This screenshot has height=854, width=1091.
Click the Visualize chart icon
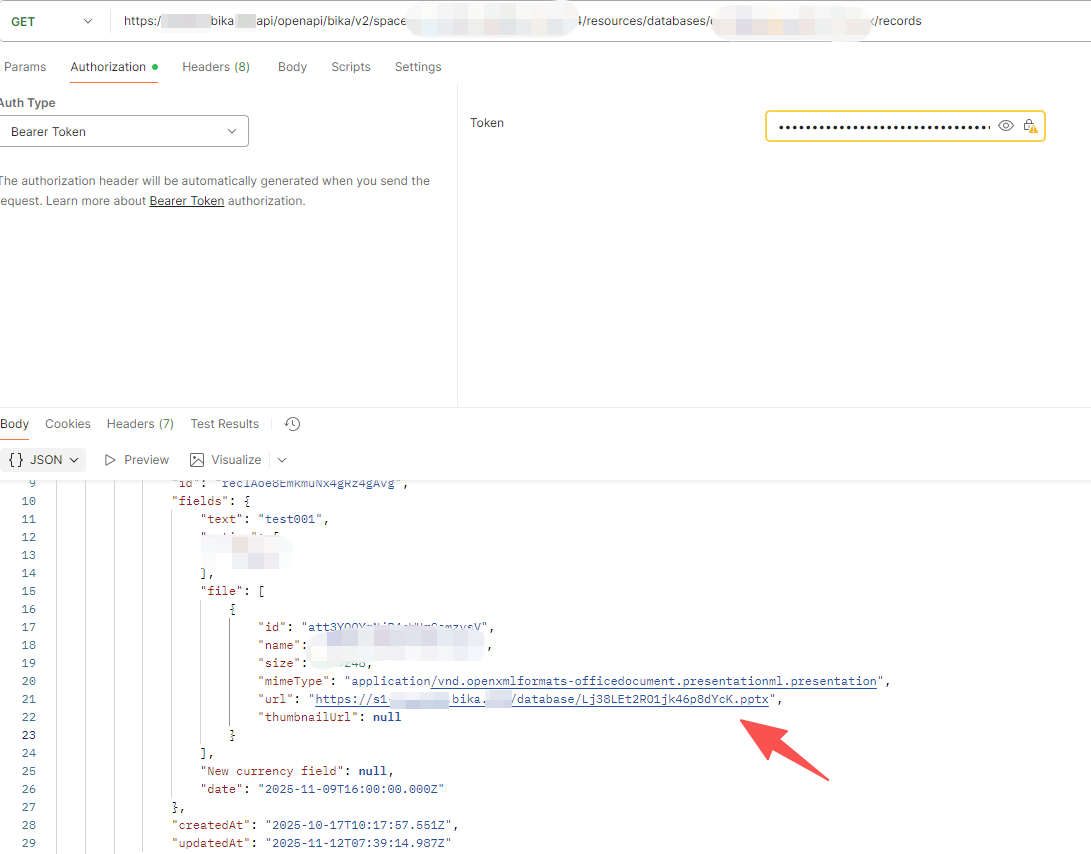tap(197, 460)
